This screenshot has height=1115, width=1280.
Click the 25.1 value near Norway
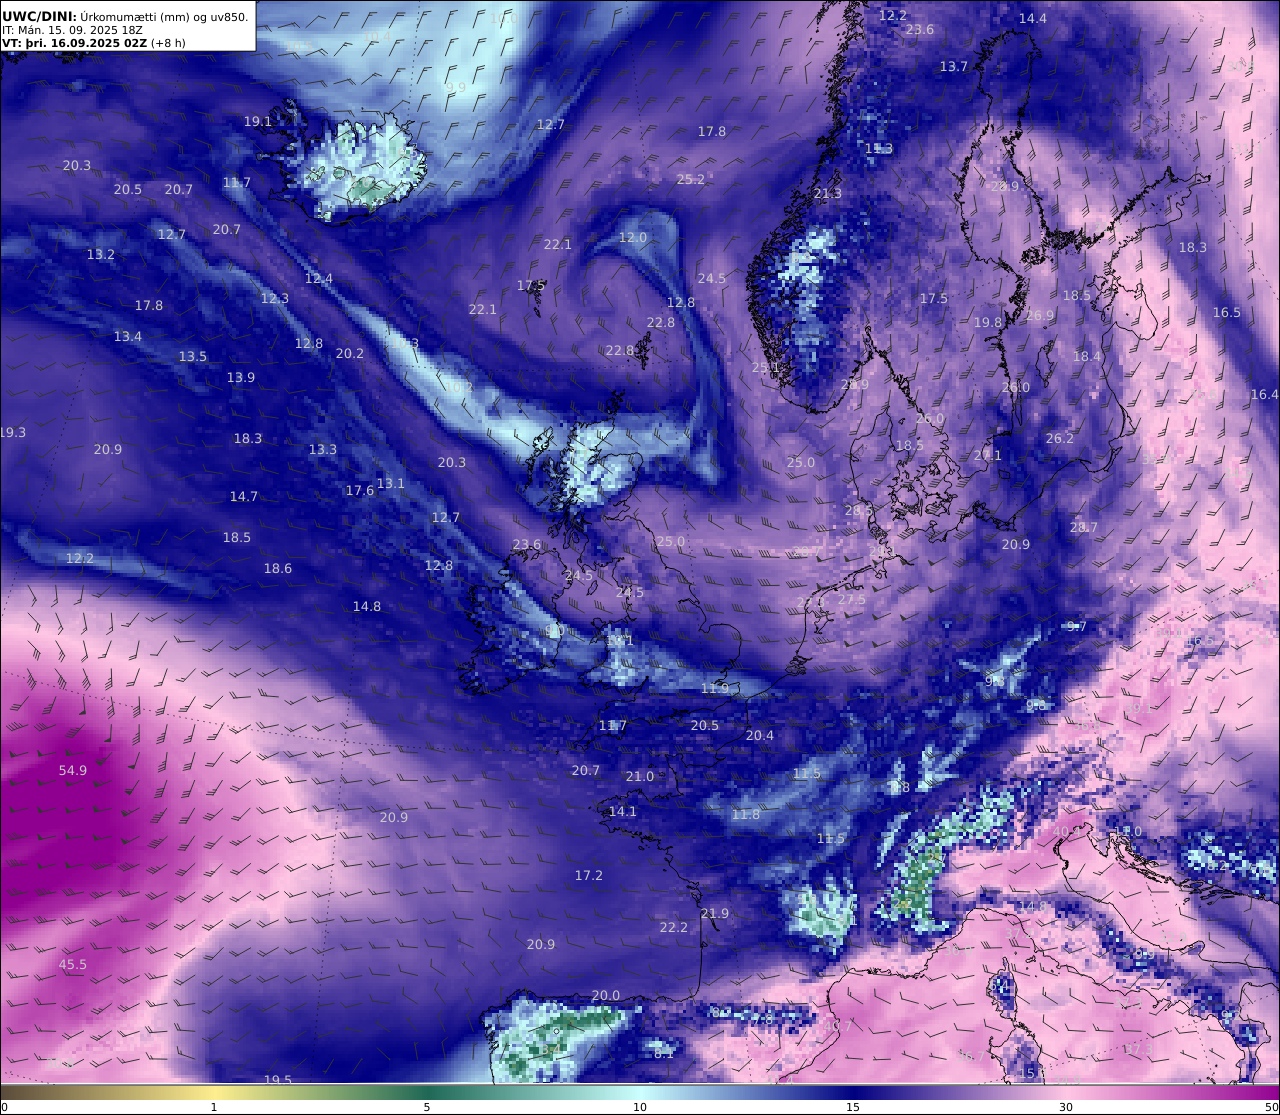click(765, 367)
